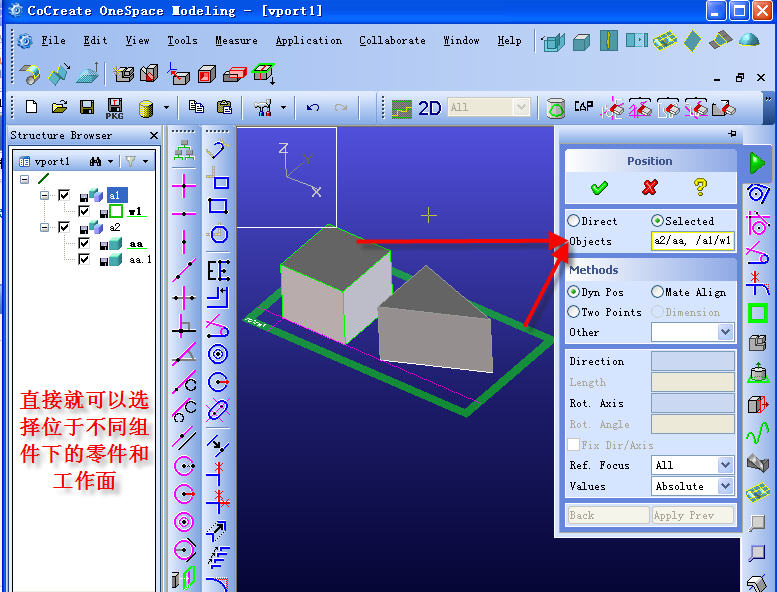
Task: Collapse the a2 tree node
Action: pyautogui.click(x=45, y=227)
